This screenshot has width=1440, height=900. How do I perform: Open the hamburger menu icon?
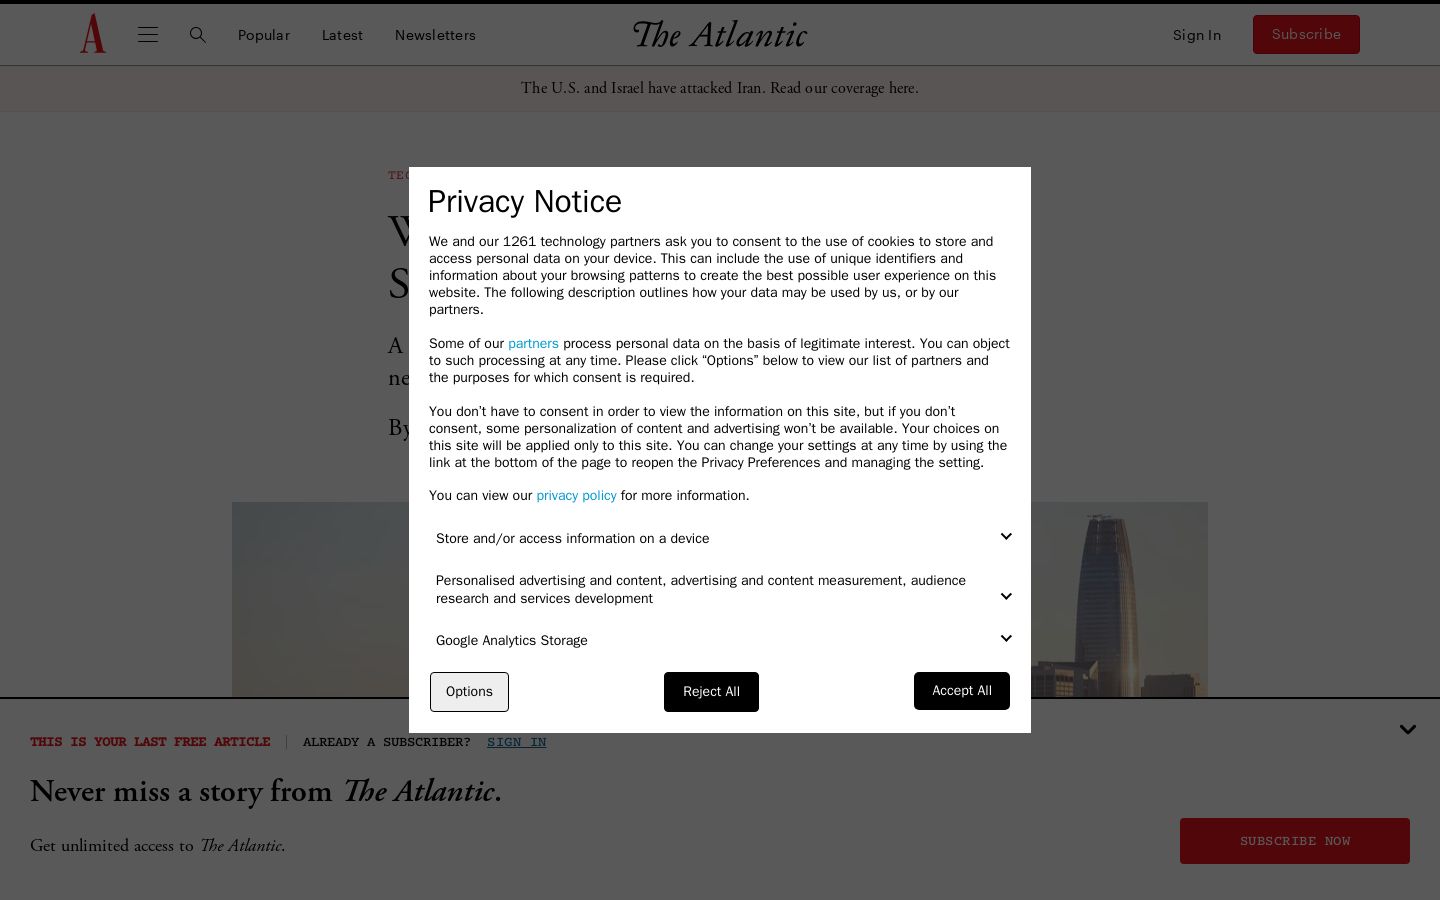point(148,35)
